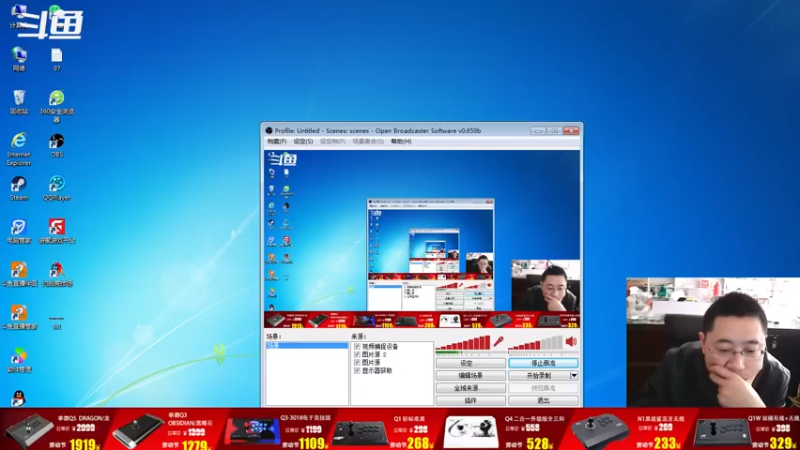Click inside the OBS preview area
Screen dimensions: 800x450
(422, 239)
